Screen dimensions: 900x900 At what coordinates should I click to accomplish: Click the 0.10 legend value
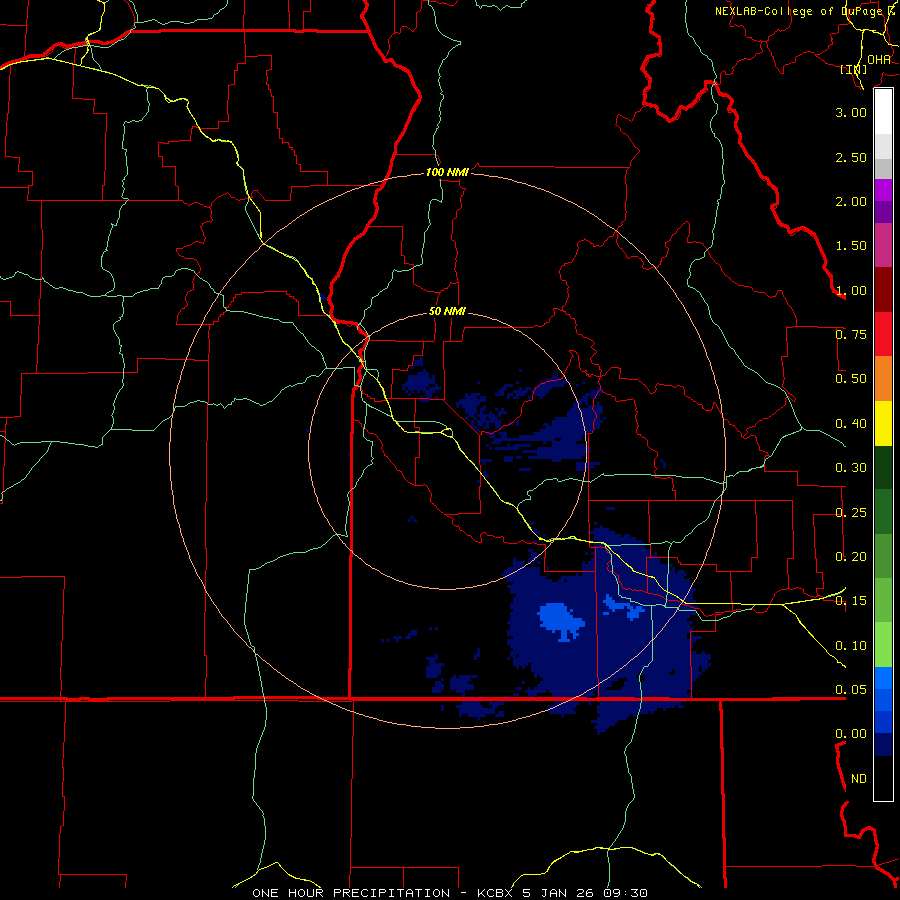(851, 646)
